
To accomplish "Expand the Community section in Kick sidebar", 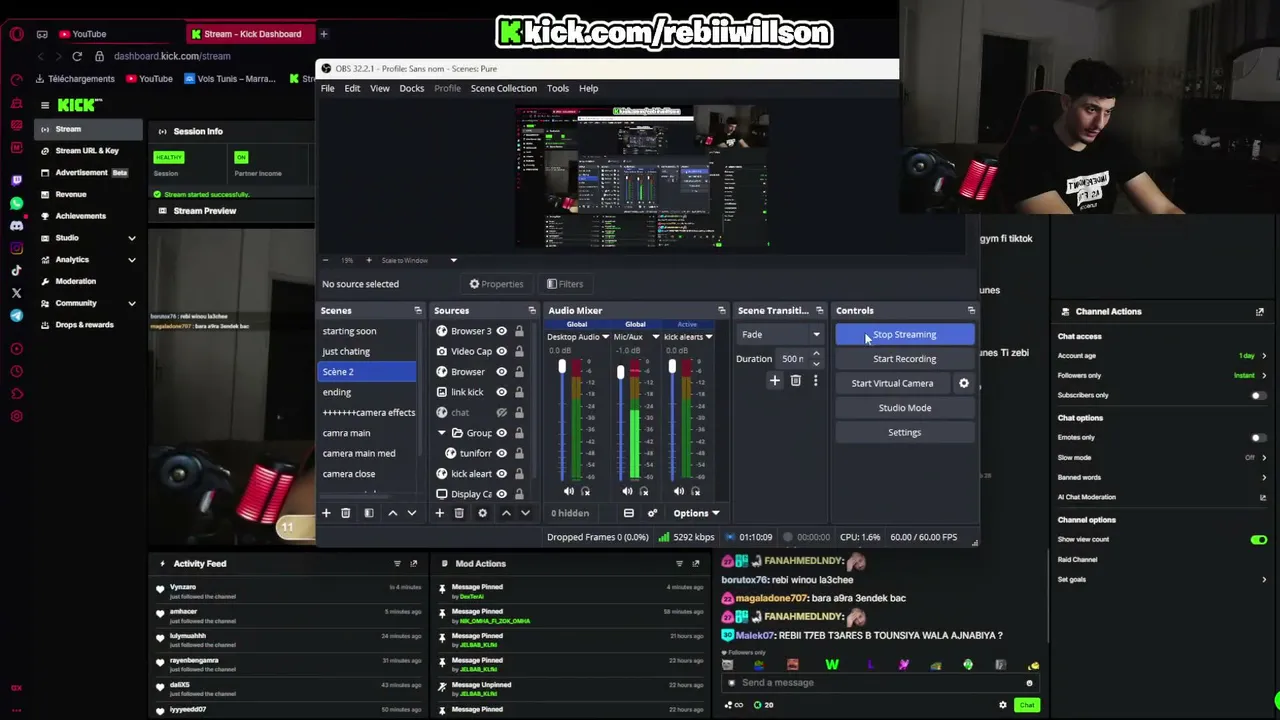I will coord(131,303).
